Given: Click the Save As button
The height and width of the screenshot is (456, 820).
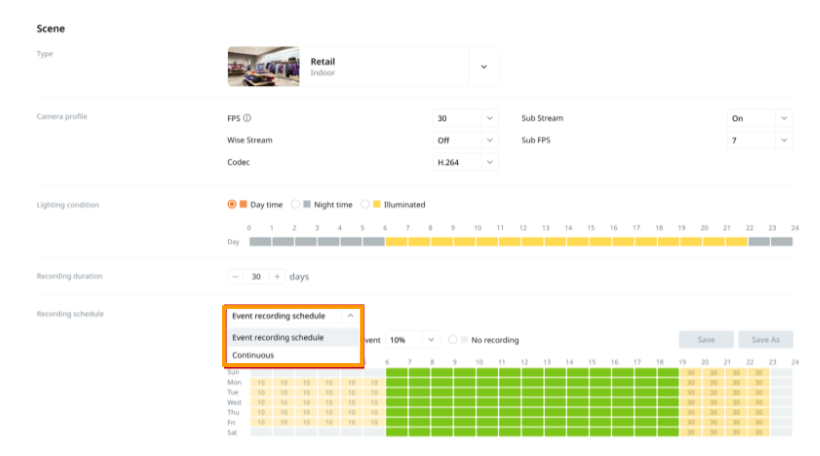Looking at the screenshot, I should pos(765,340).
